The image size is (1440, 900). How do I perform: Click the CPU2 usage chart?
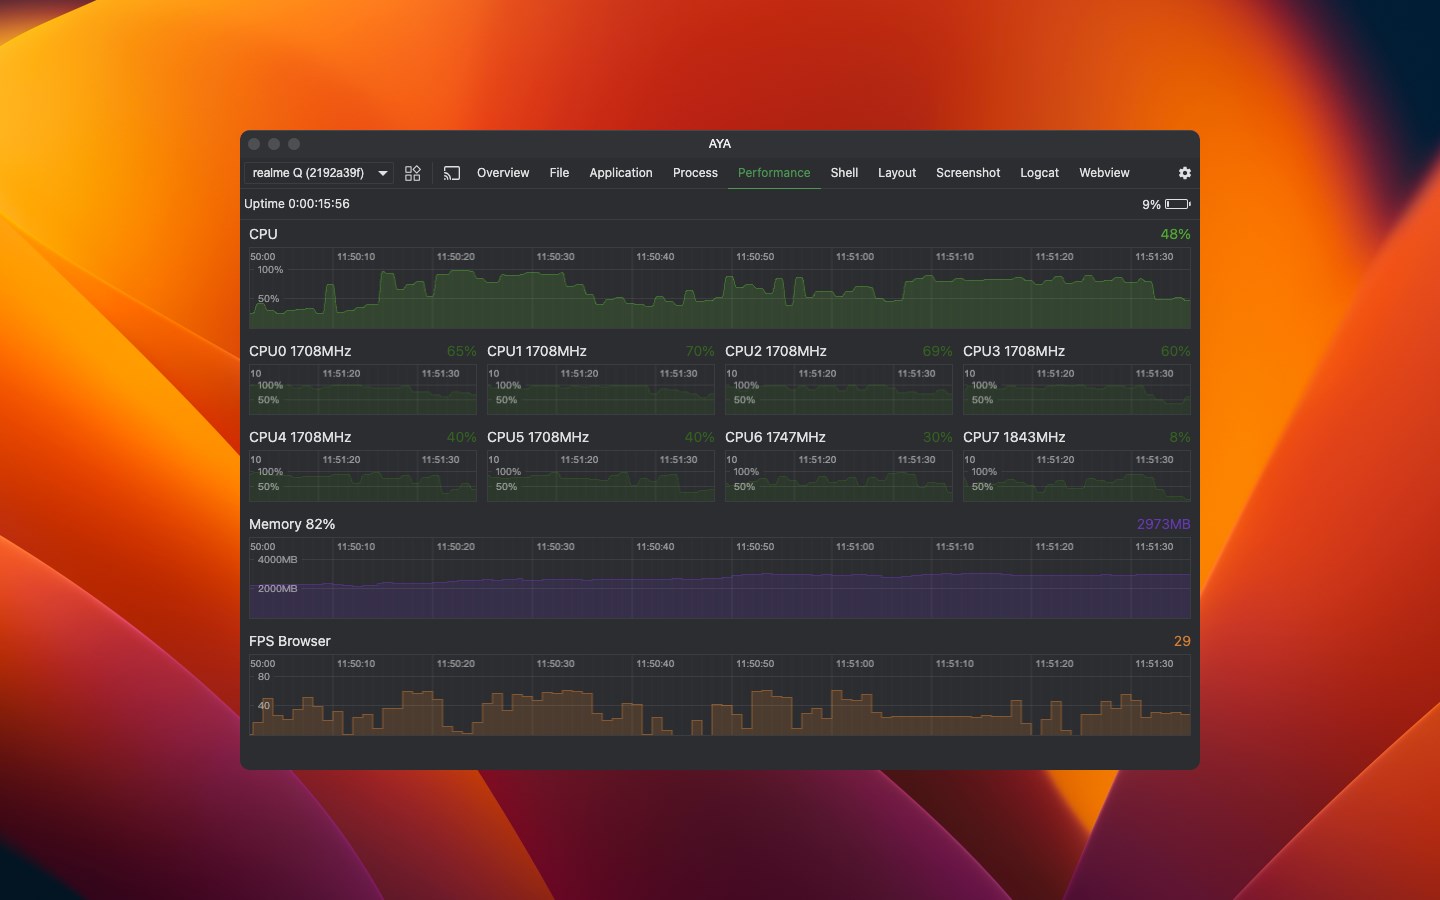pyautogui.click(x=839, y=390)
